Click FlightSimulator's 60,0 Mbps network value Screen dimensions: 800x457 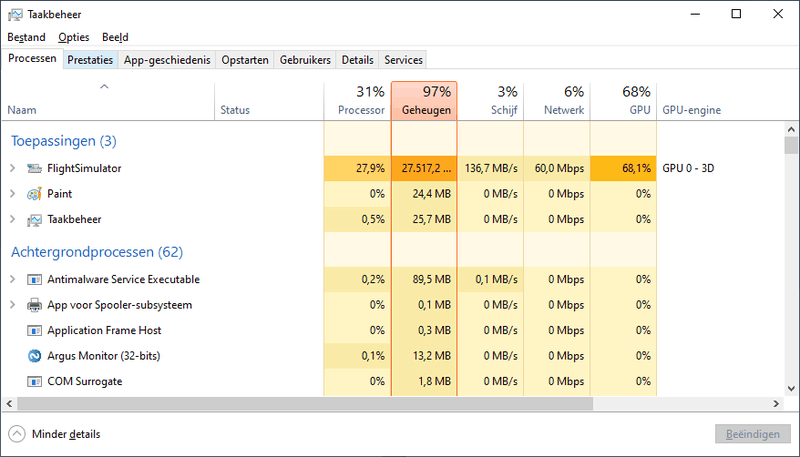click(x=559, y=168)
